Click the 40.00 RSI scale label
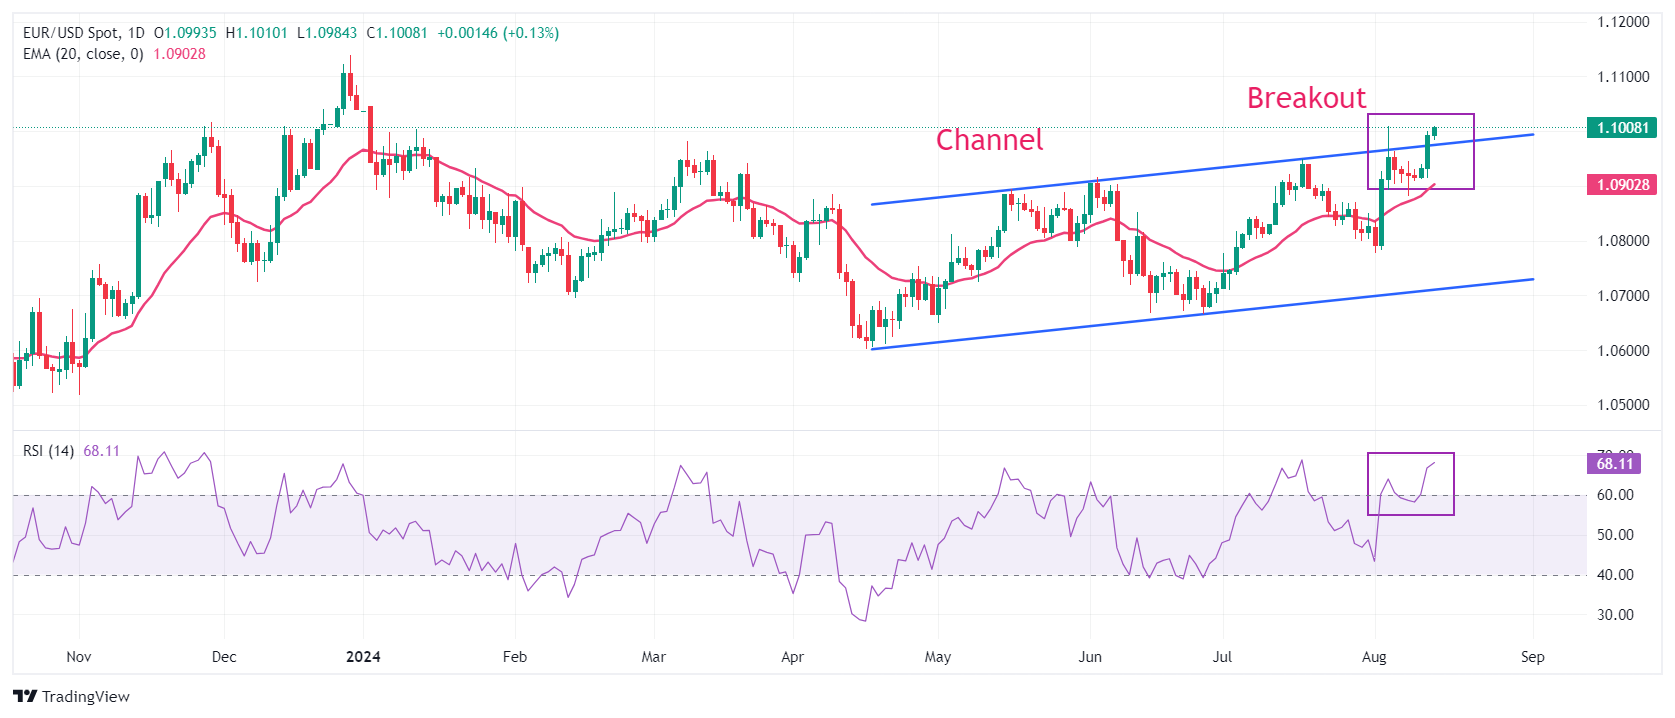 click(x=1615, y=575)
